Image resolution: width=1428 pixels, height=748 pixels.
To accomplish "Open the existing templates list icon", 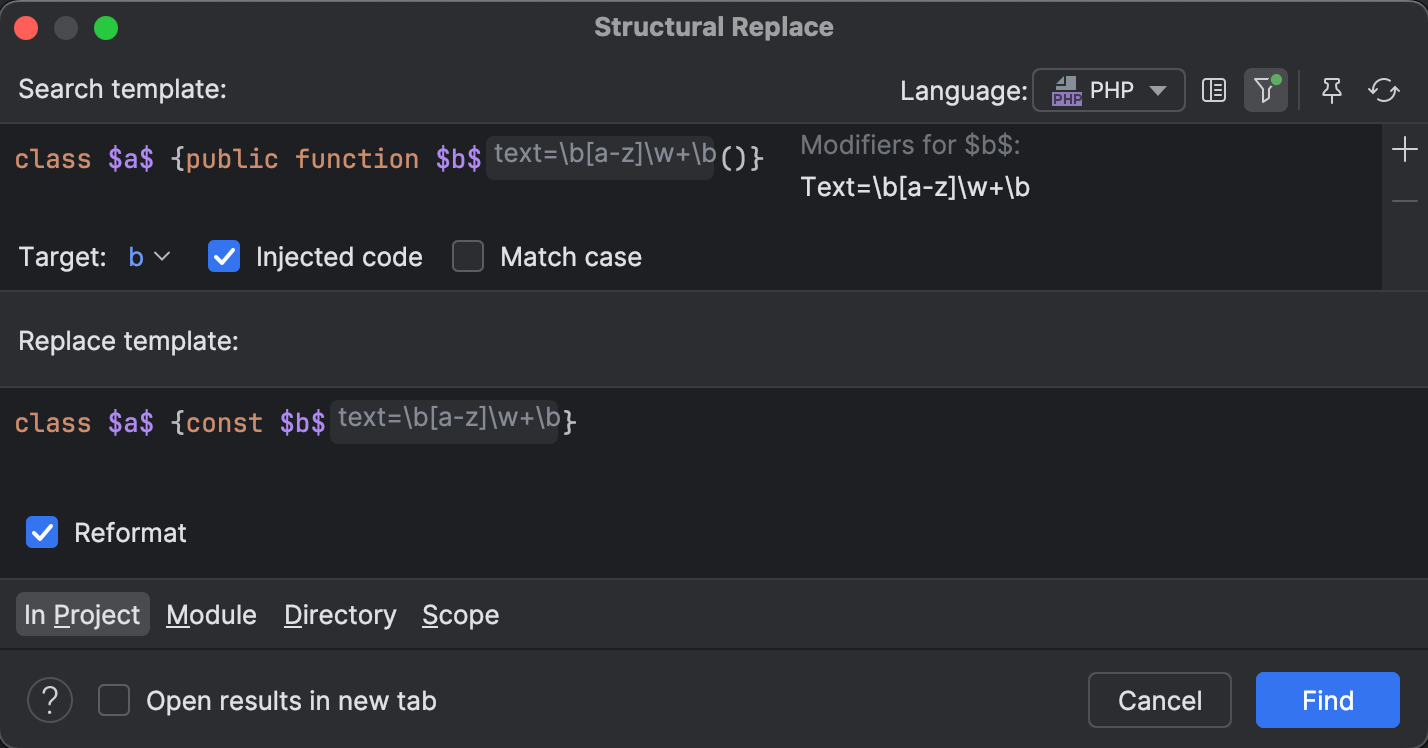I will pos(1213,90).
